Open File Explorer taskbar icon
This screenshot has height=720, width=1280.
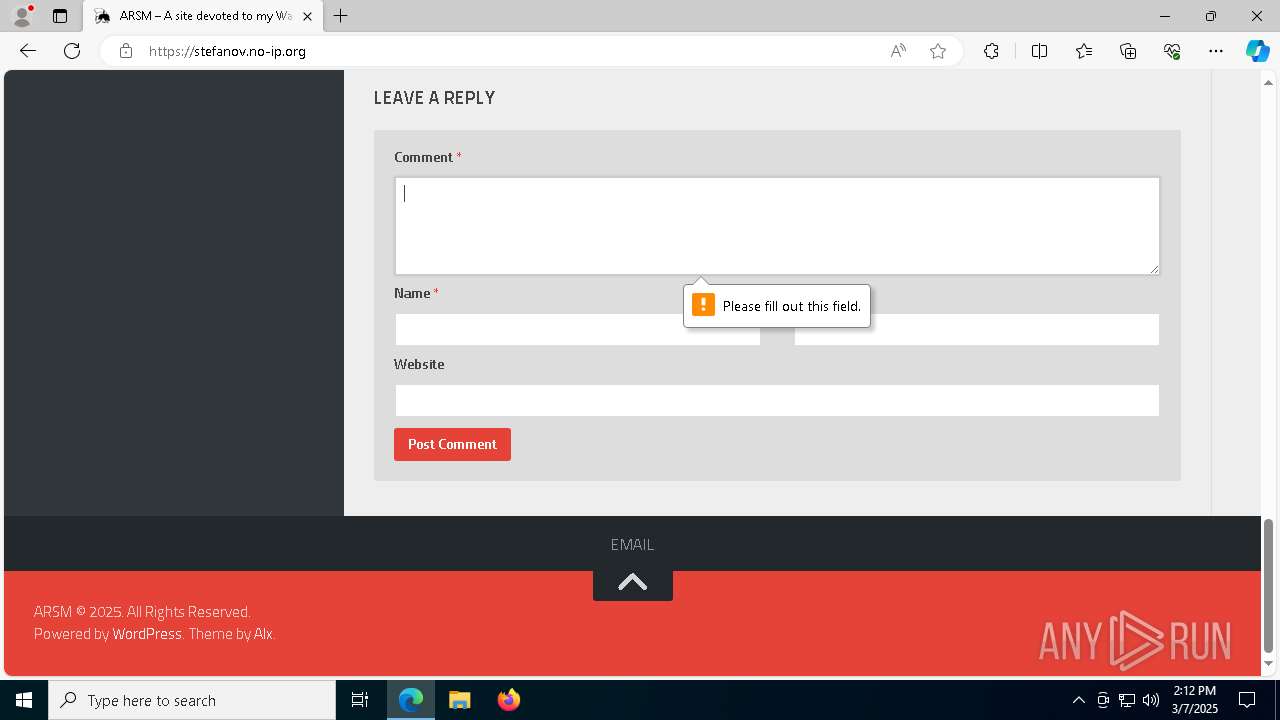pos(459,700)
